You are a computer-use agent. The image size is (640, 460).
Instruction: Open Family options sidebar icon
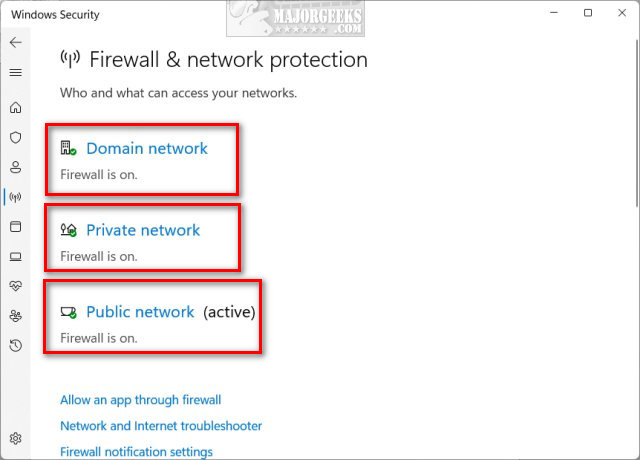pyautogui.click(x=15, y=316)
